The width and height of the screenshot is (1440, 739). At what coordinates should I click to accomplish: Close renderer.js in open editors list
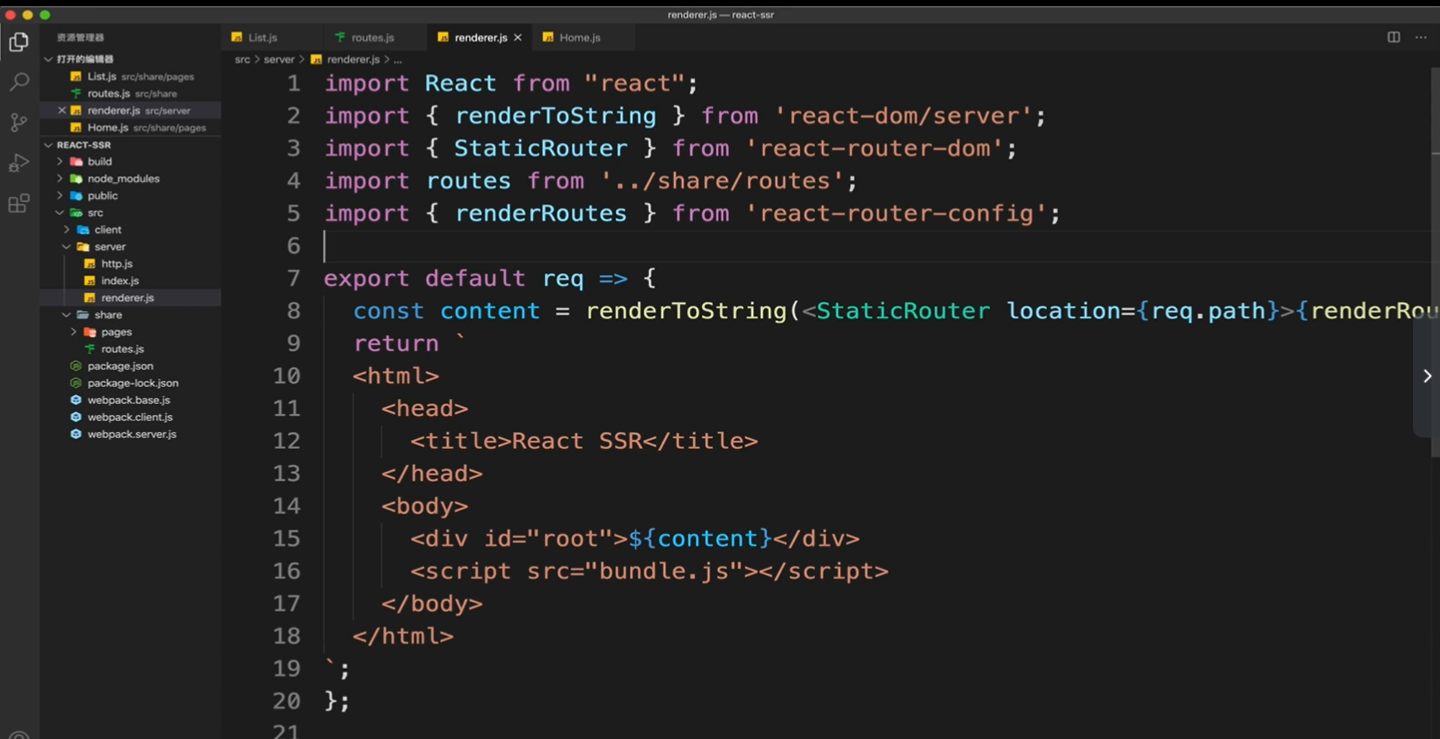coord(61,110)
